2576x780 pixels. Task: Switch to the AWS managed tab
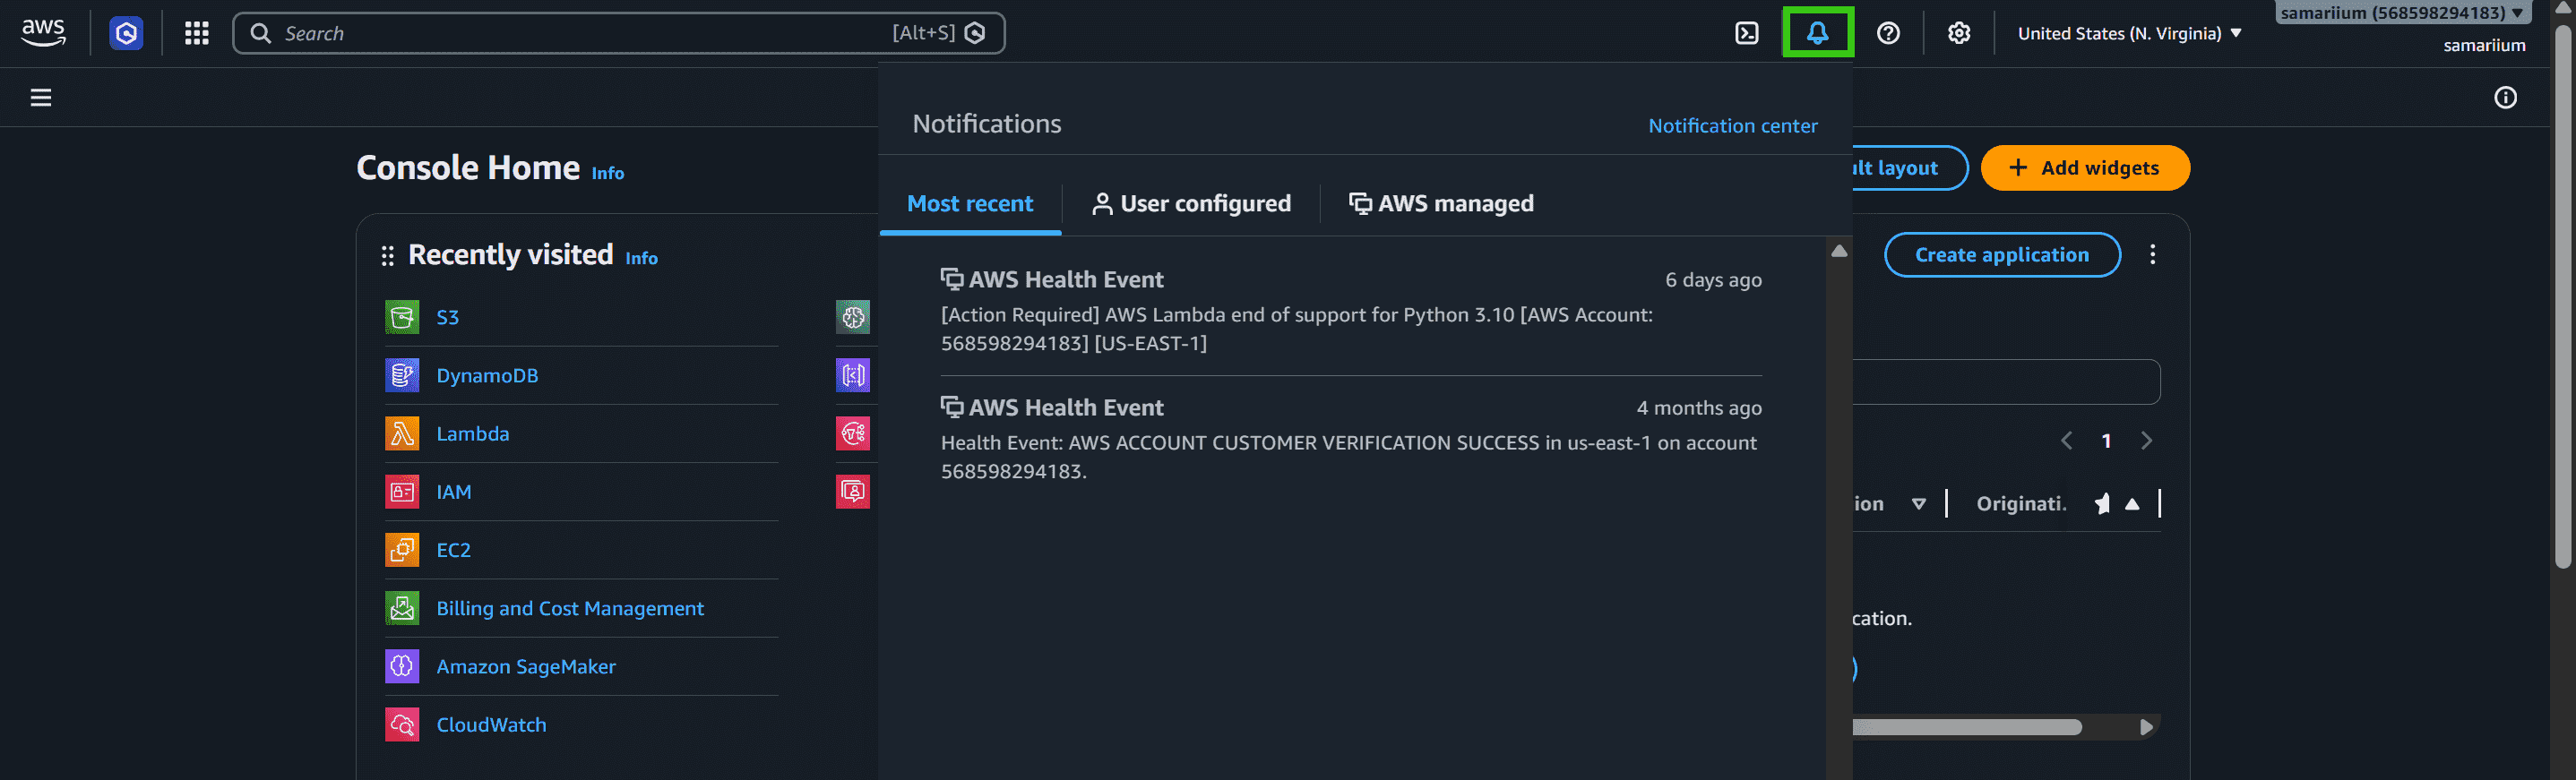tap(1441, 203)
